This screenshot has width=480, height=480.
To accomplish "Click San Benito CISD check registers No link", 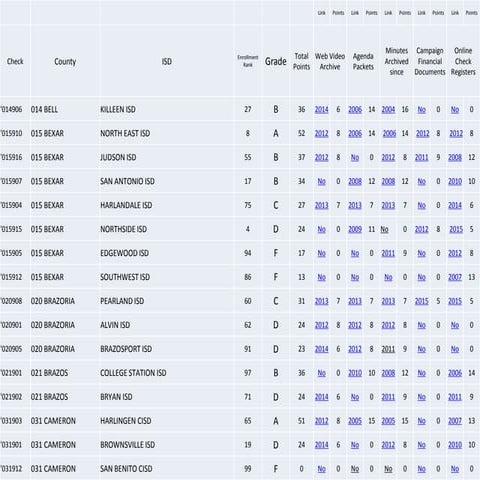I will pos(455,469).
